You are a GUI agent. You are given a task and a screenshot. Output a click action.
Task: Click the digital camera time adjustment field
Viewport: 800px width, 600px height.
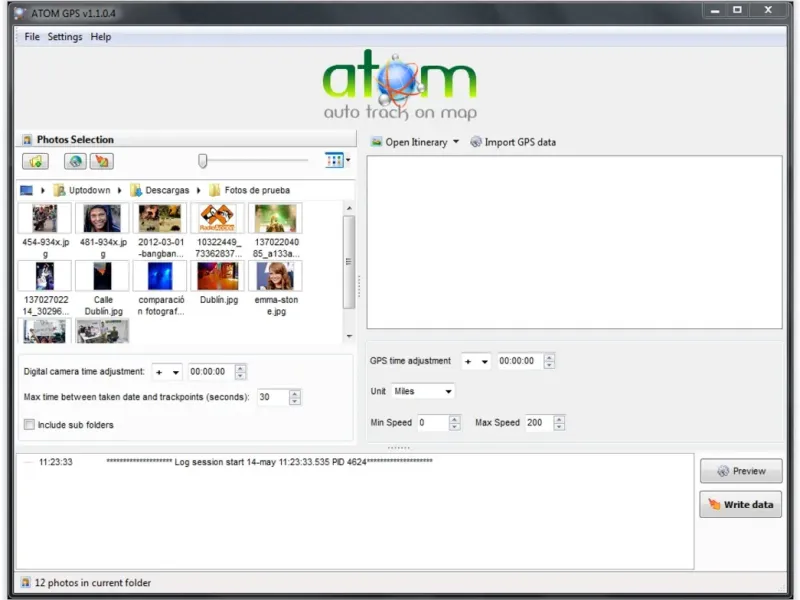[211, 372]
